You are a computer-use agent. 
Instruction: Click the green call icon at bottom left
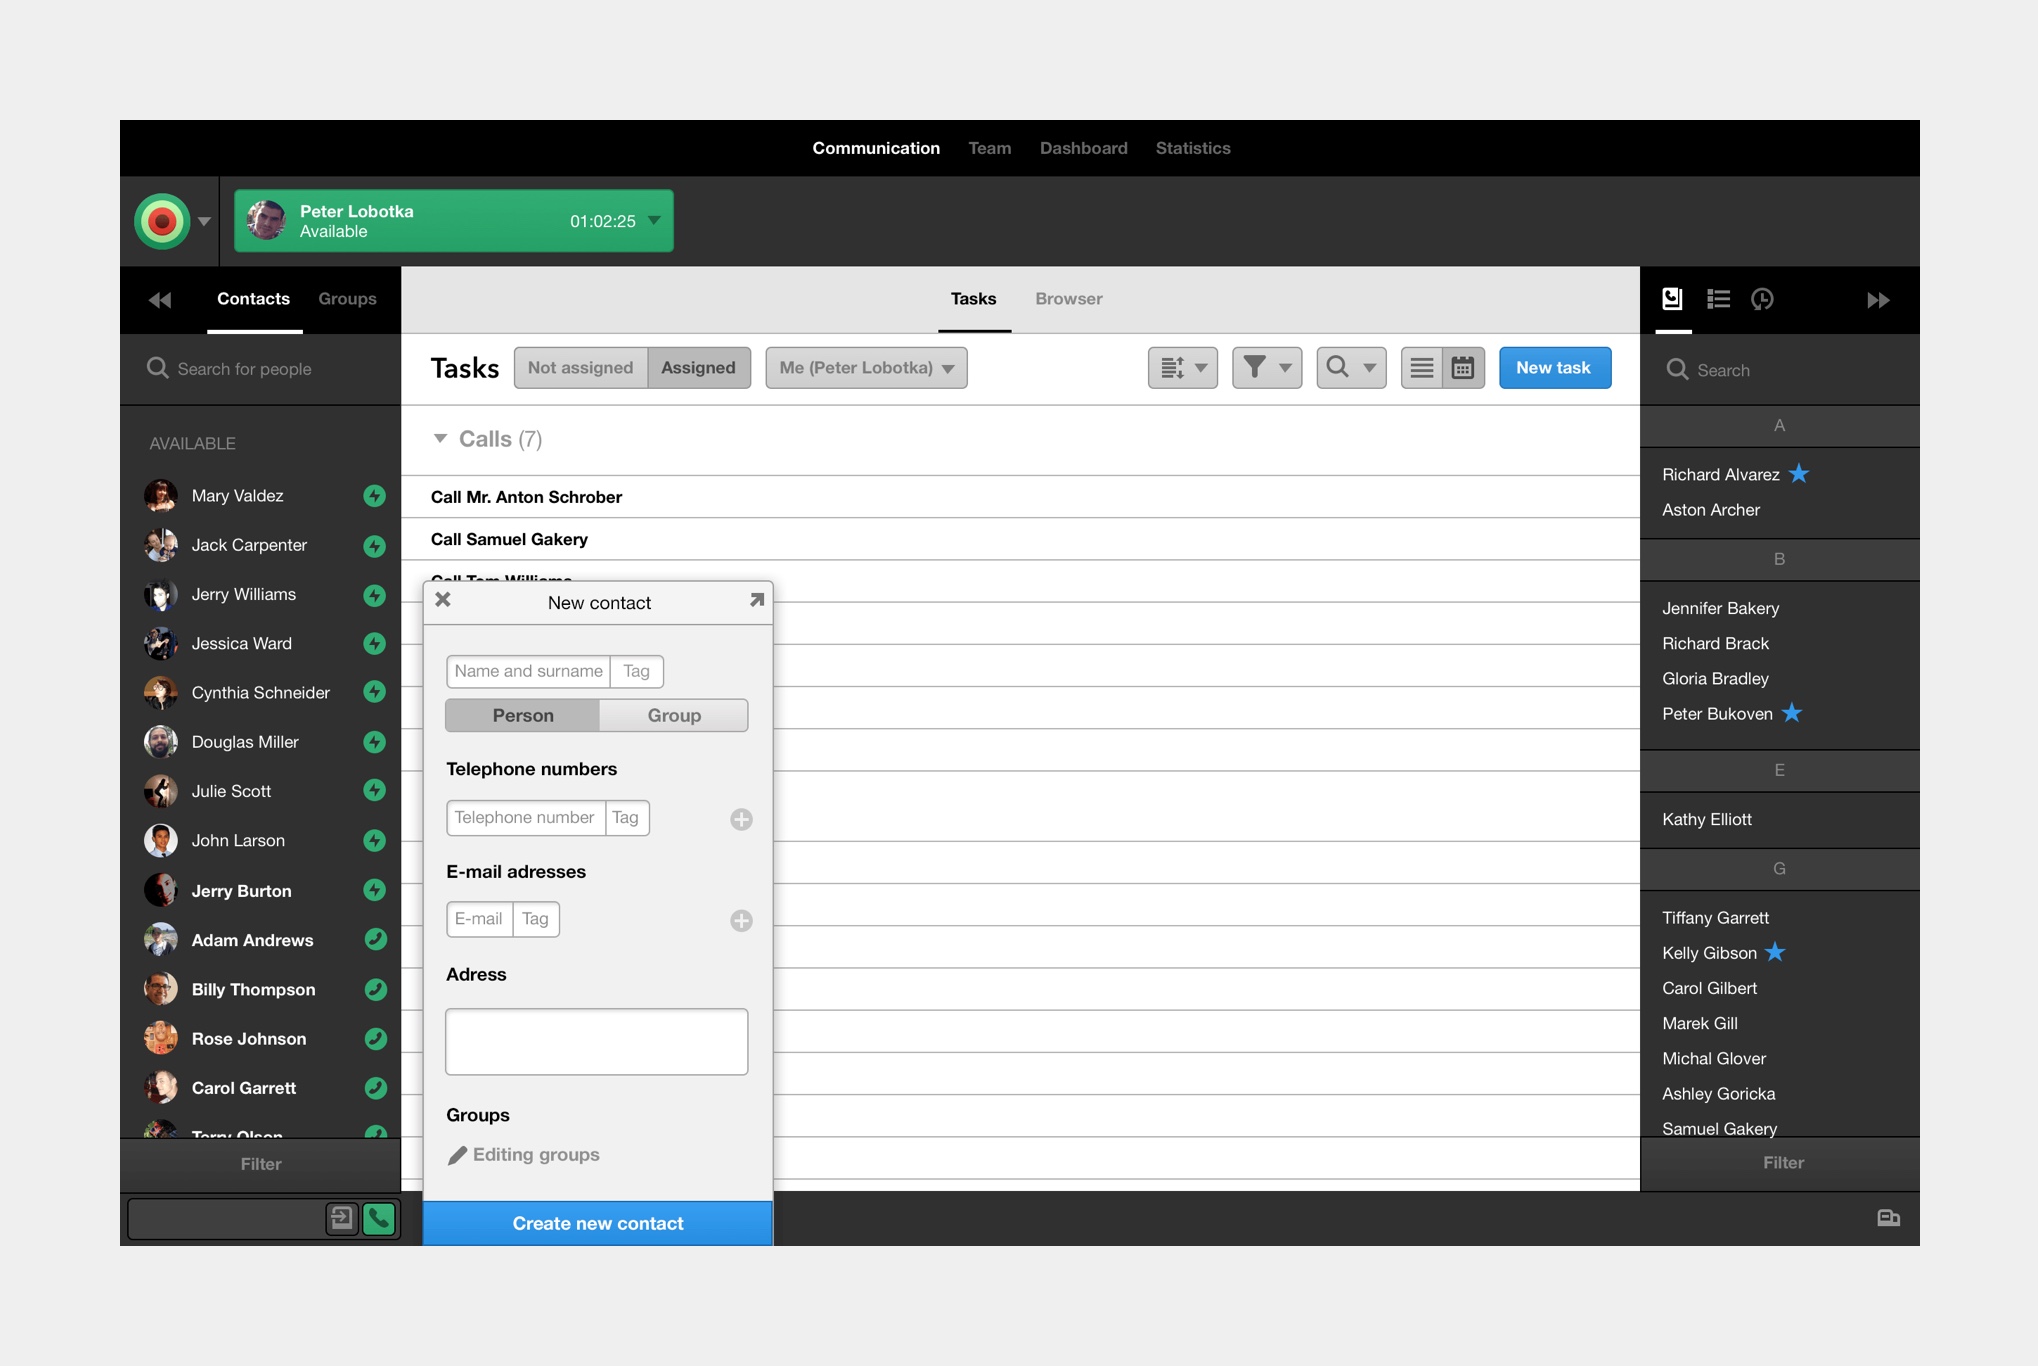coord(378,1219)
